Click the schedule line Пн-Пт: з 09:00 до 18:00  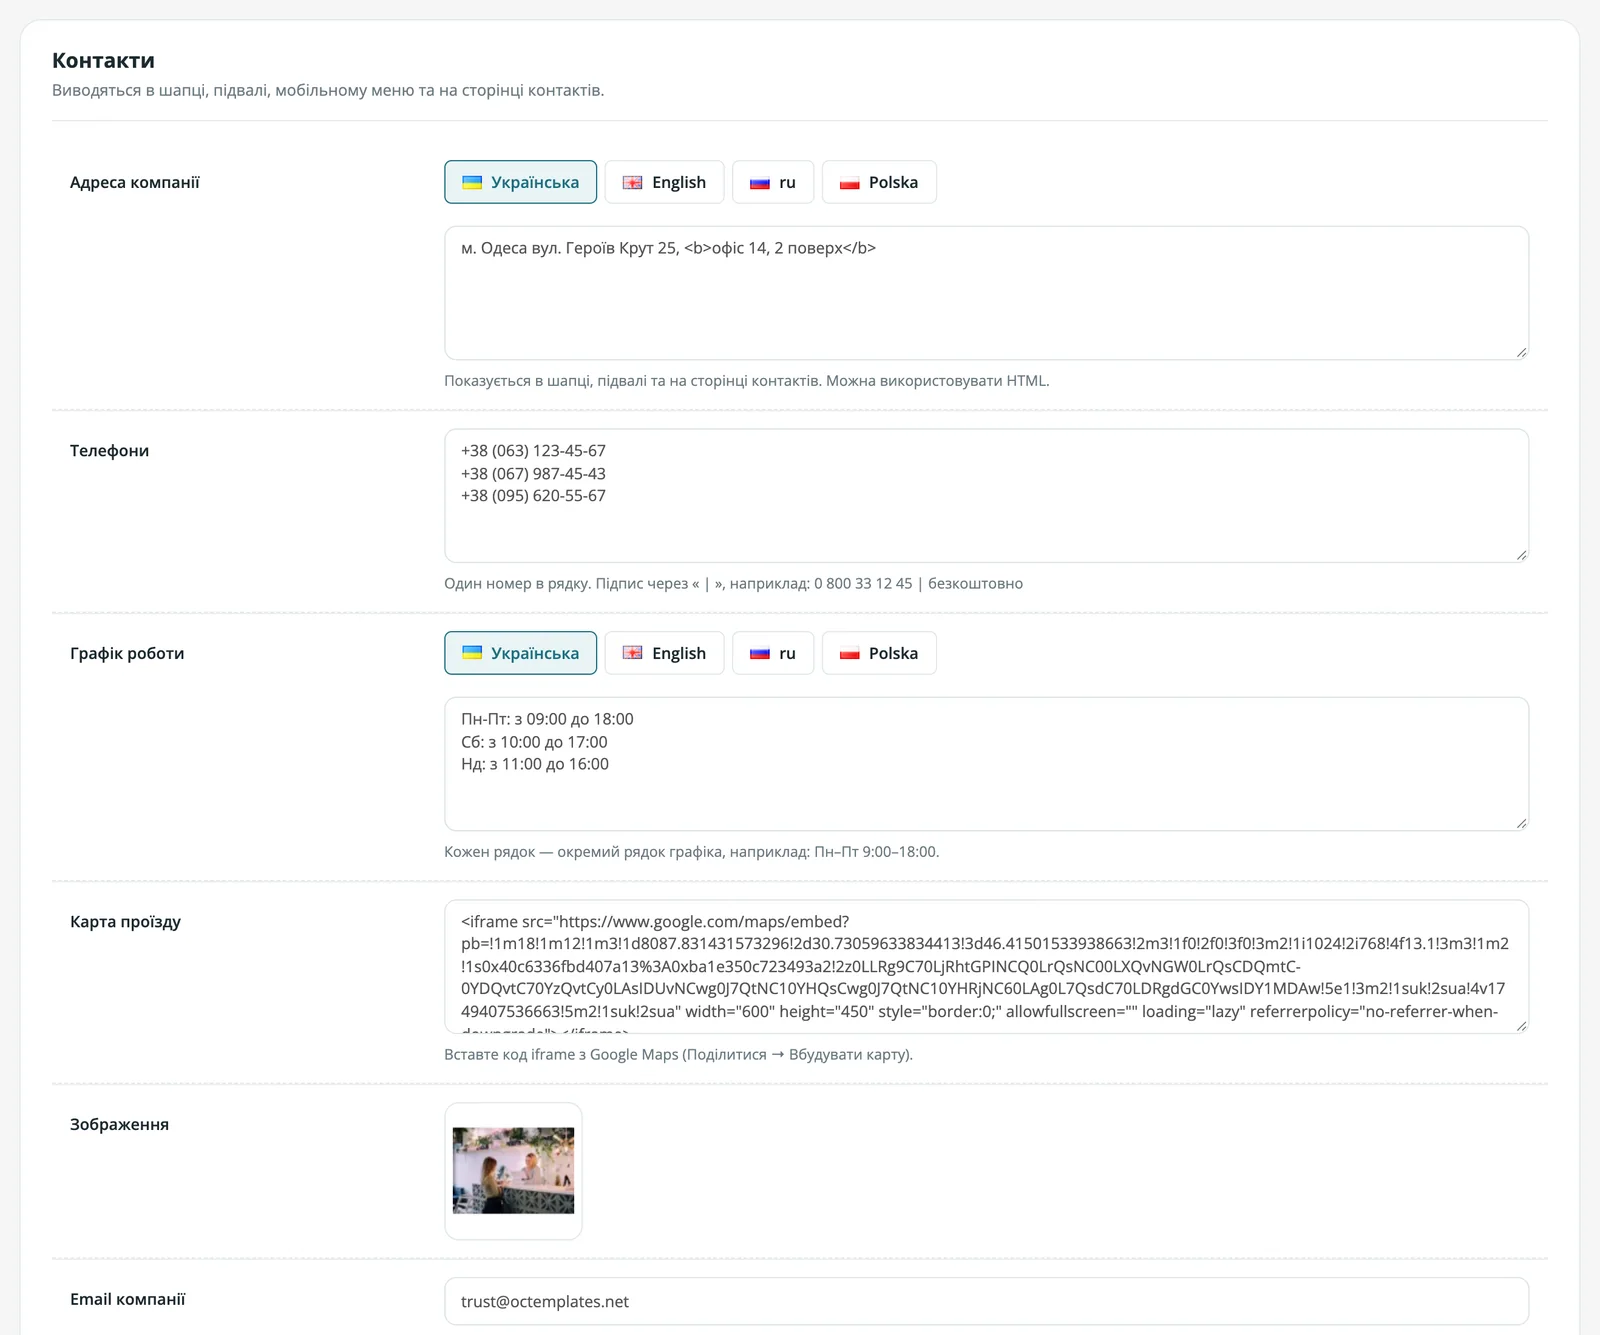[x=547, y=719]
